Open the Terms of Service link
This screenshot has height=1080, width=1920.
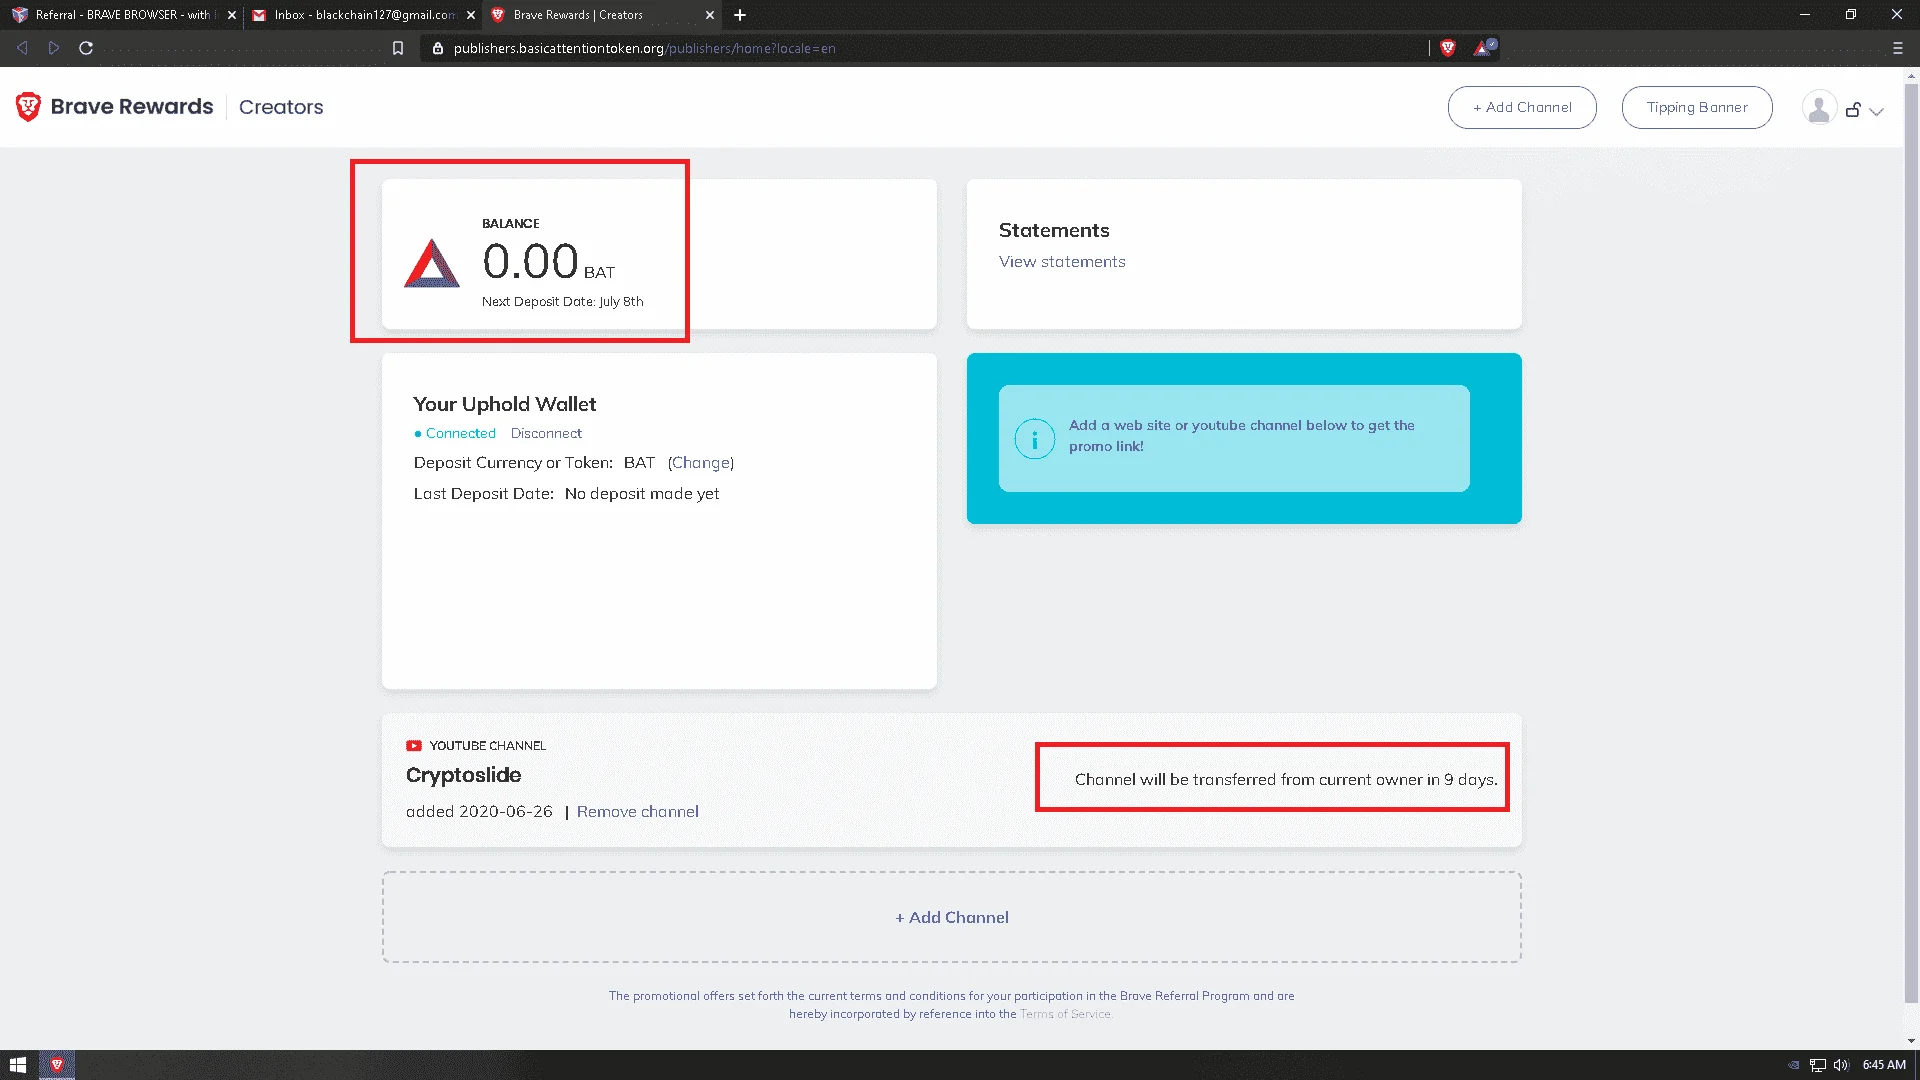[1065, 1014]
